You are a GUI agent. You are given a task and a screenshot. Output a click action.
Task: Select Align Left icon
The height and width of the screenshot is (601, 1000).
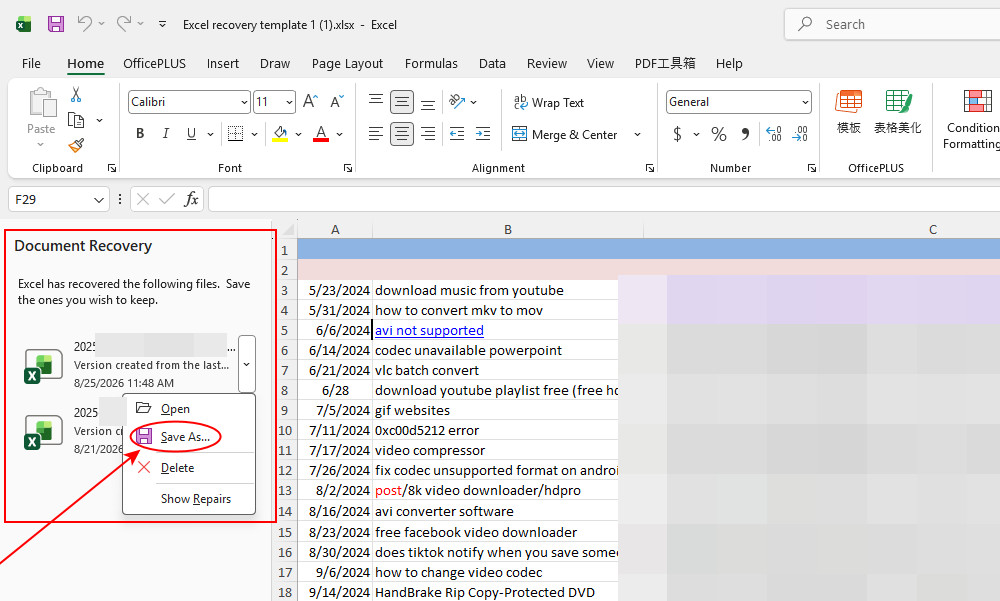376,134
